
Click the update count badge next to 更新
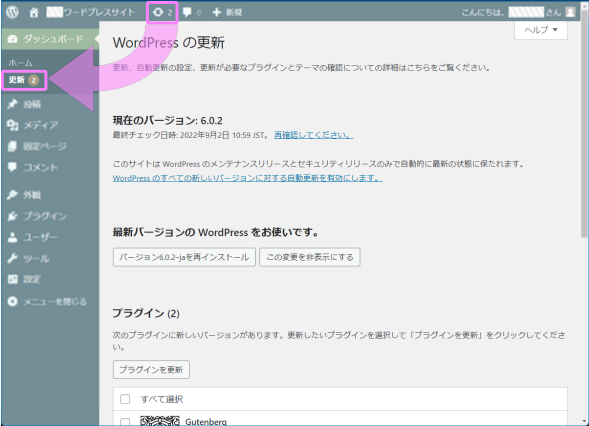coord(33,80)
